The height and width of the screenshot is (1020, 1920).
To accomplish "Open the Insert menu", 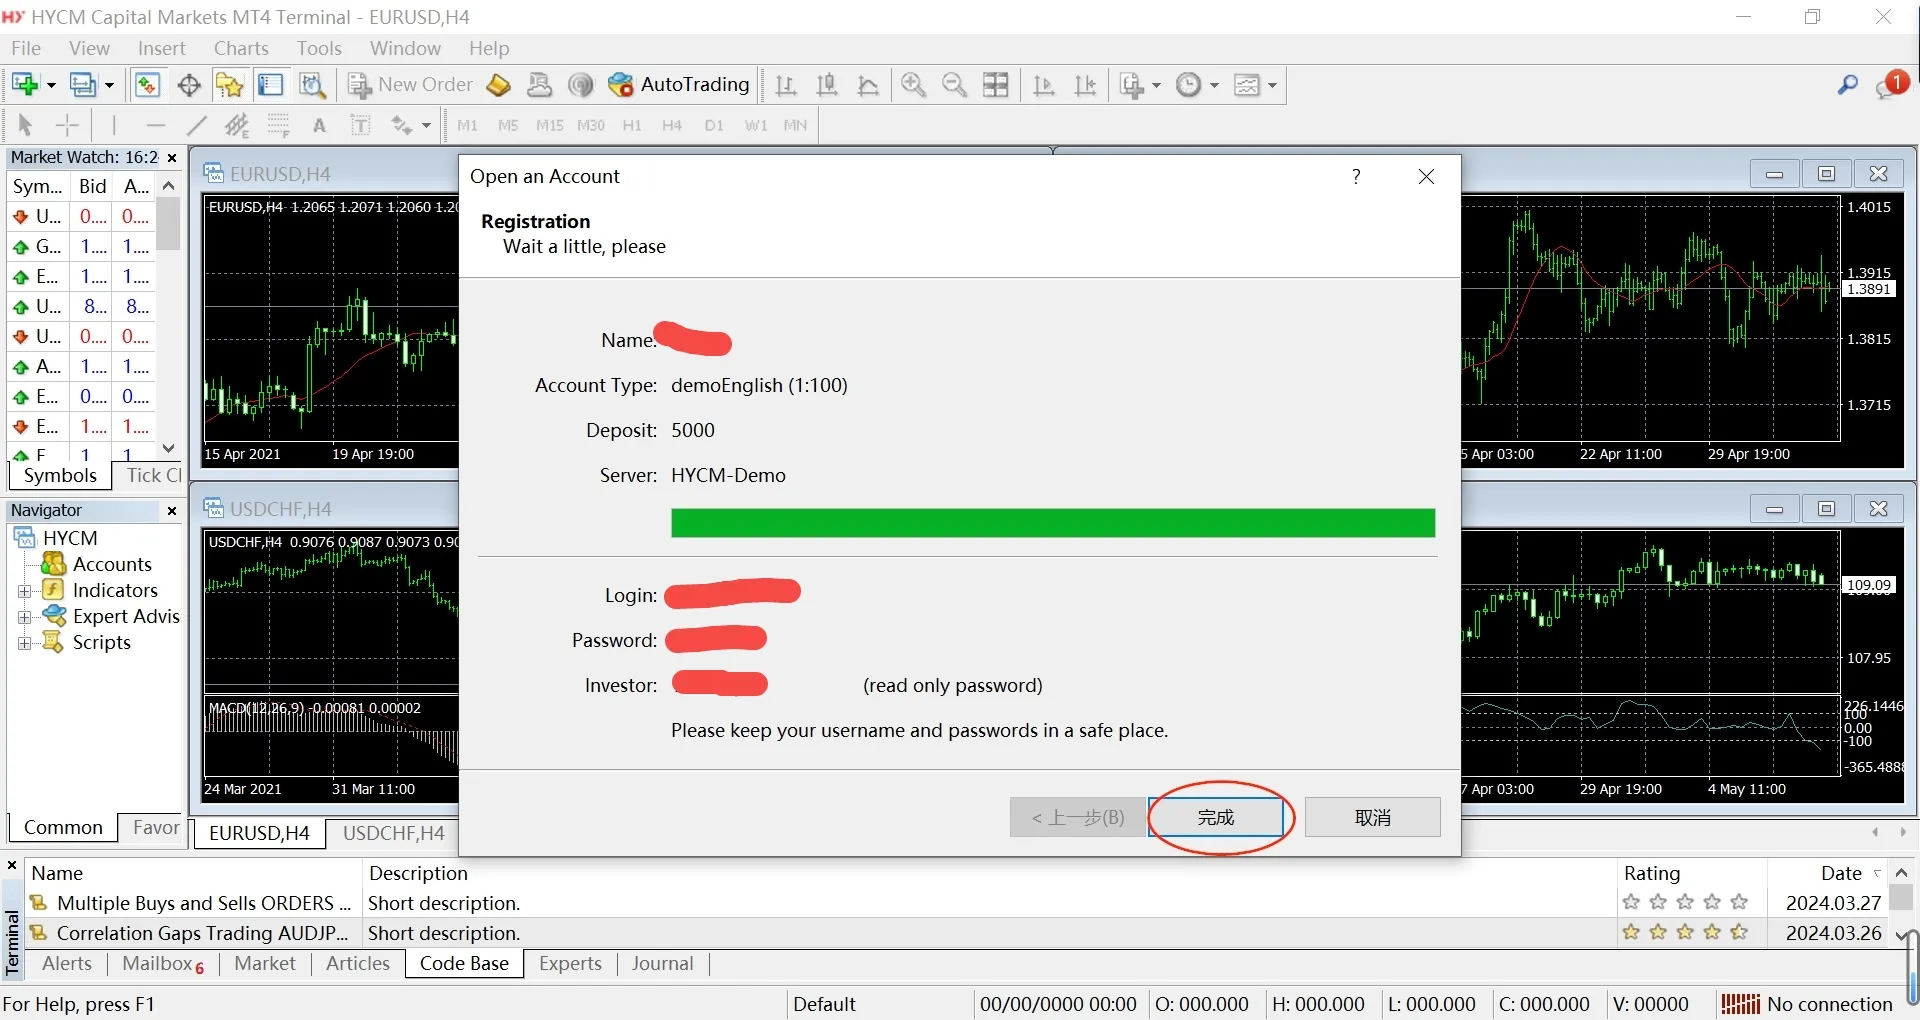I will tap(162, 48).
